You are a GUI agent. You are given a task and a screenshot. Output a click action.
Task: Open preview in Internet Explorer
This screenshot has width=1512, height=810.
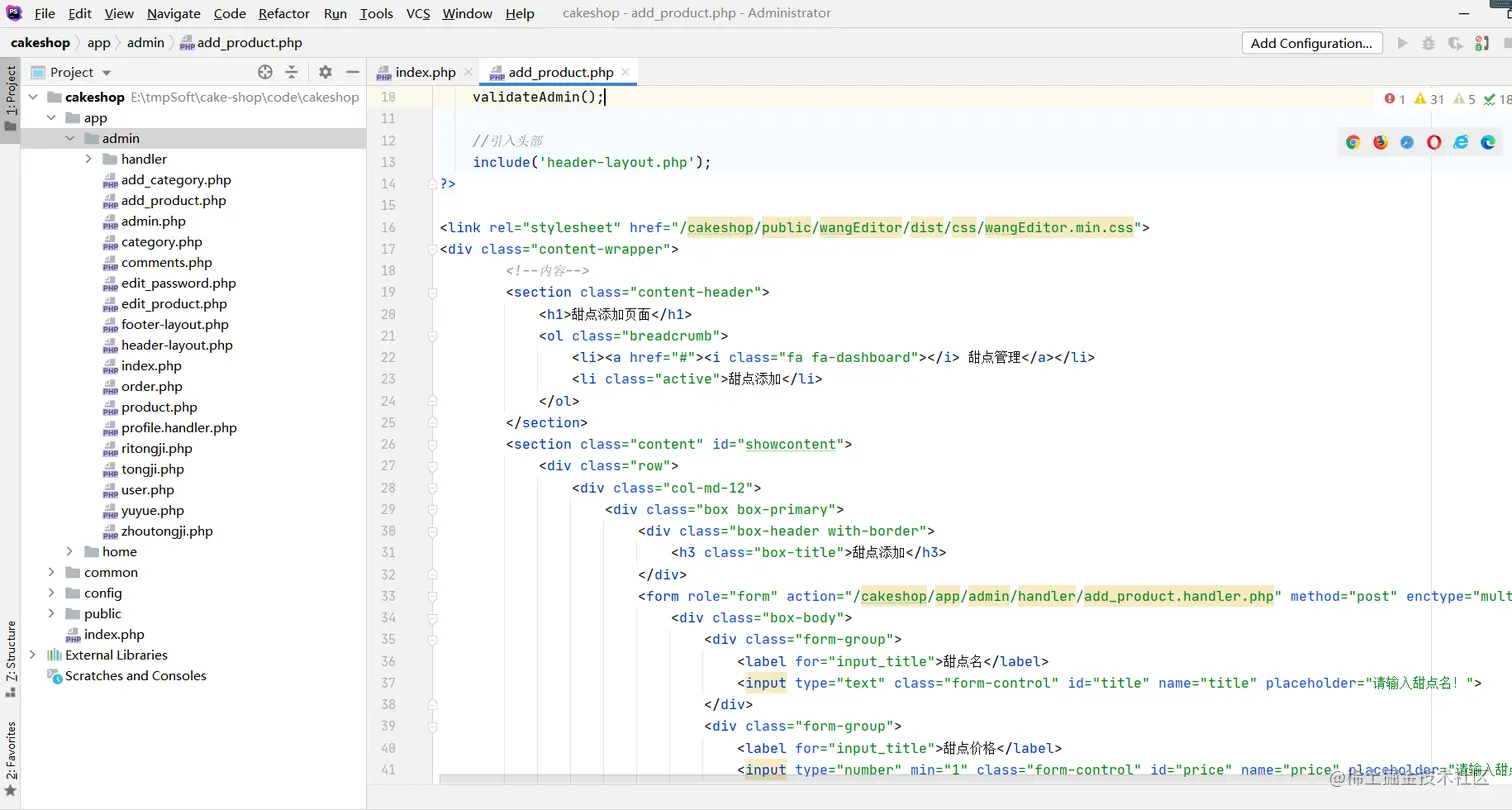click(x=1461, y=142)
